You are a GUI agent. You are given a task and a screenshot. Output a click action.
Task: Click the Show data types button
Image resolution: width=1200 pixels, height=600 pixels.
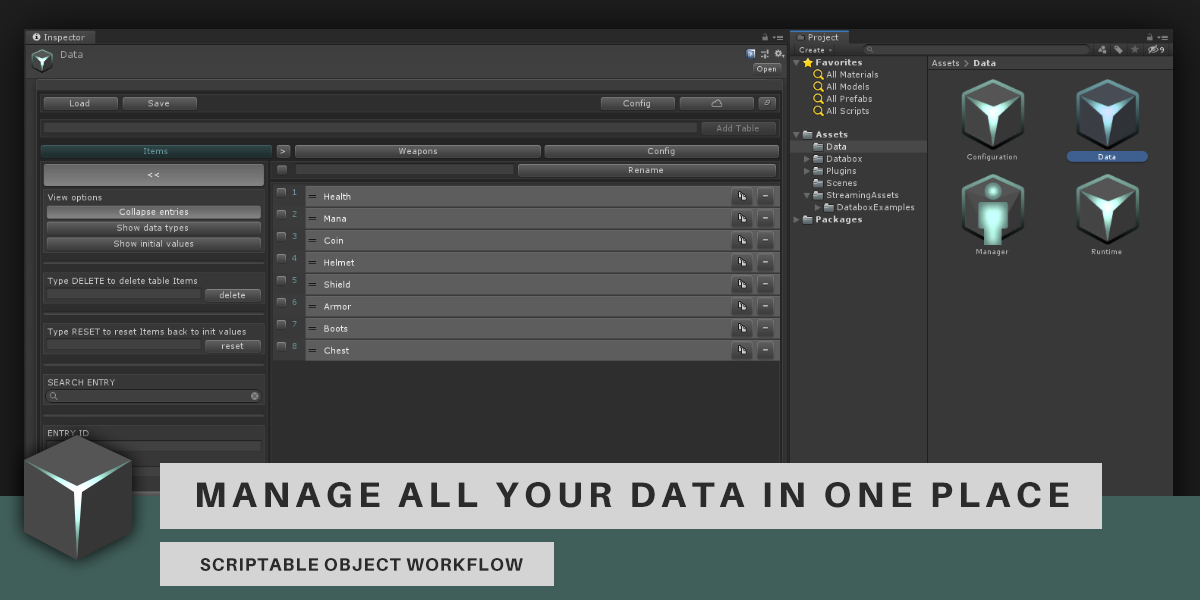pyautogui.click(x=153, y=228)
